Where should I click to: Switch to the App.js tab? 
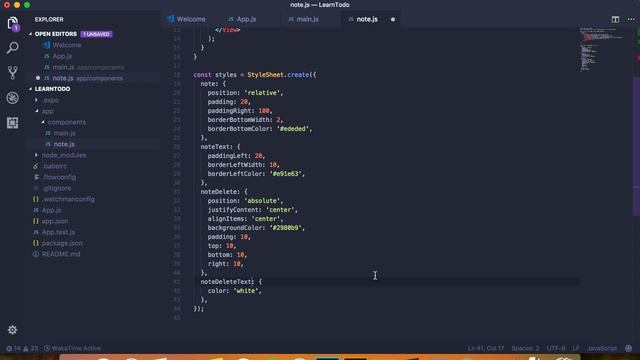[x=242, y=19]
